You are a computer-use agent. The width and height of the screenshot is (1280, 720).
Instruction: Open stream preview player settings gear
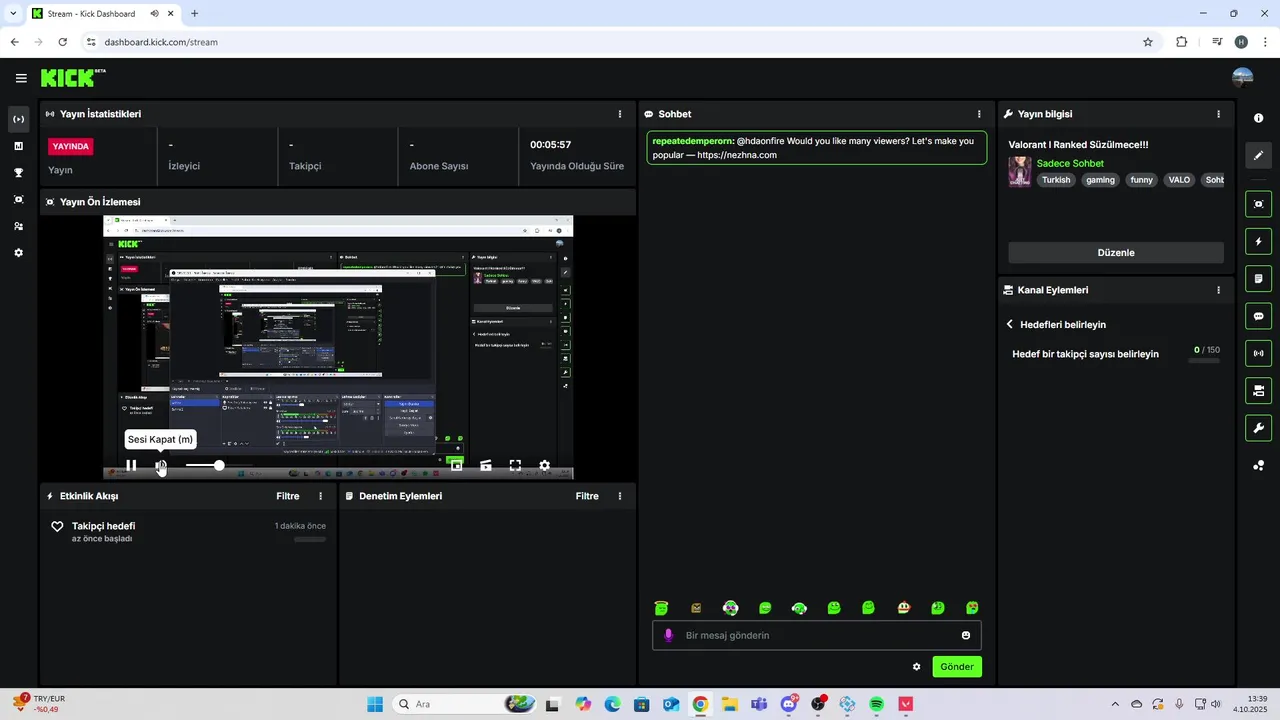coord(545,465)
